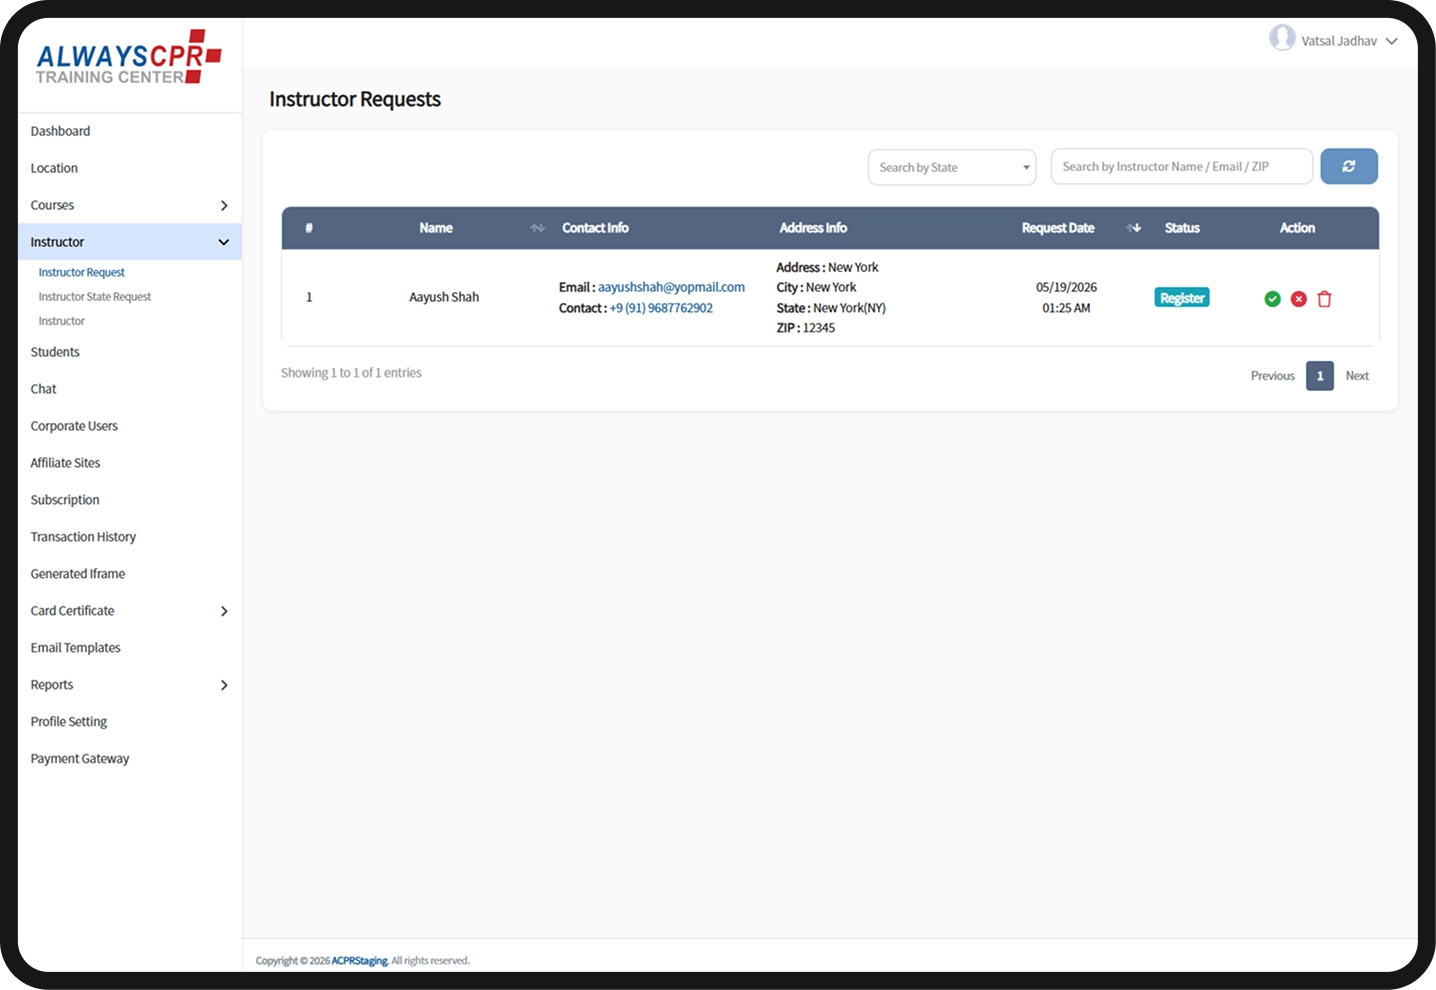Open the Subscription page
The image size is (1436, 990).
coord(65,500)
